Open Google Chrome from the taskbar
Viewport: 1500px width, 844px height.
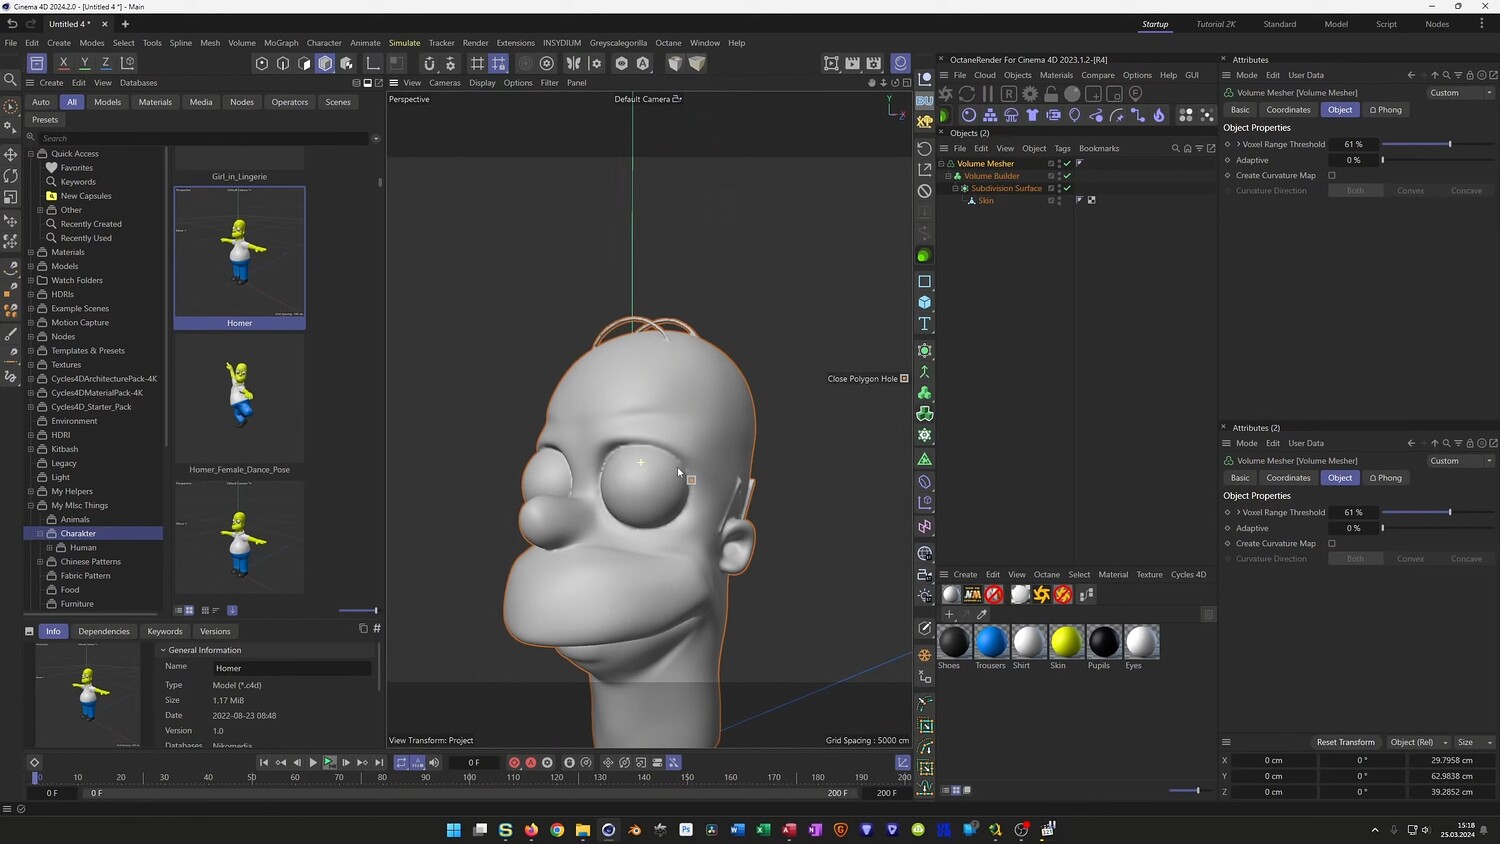(x=557, y=829)
